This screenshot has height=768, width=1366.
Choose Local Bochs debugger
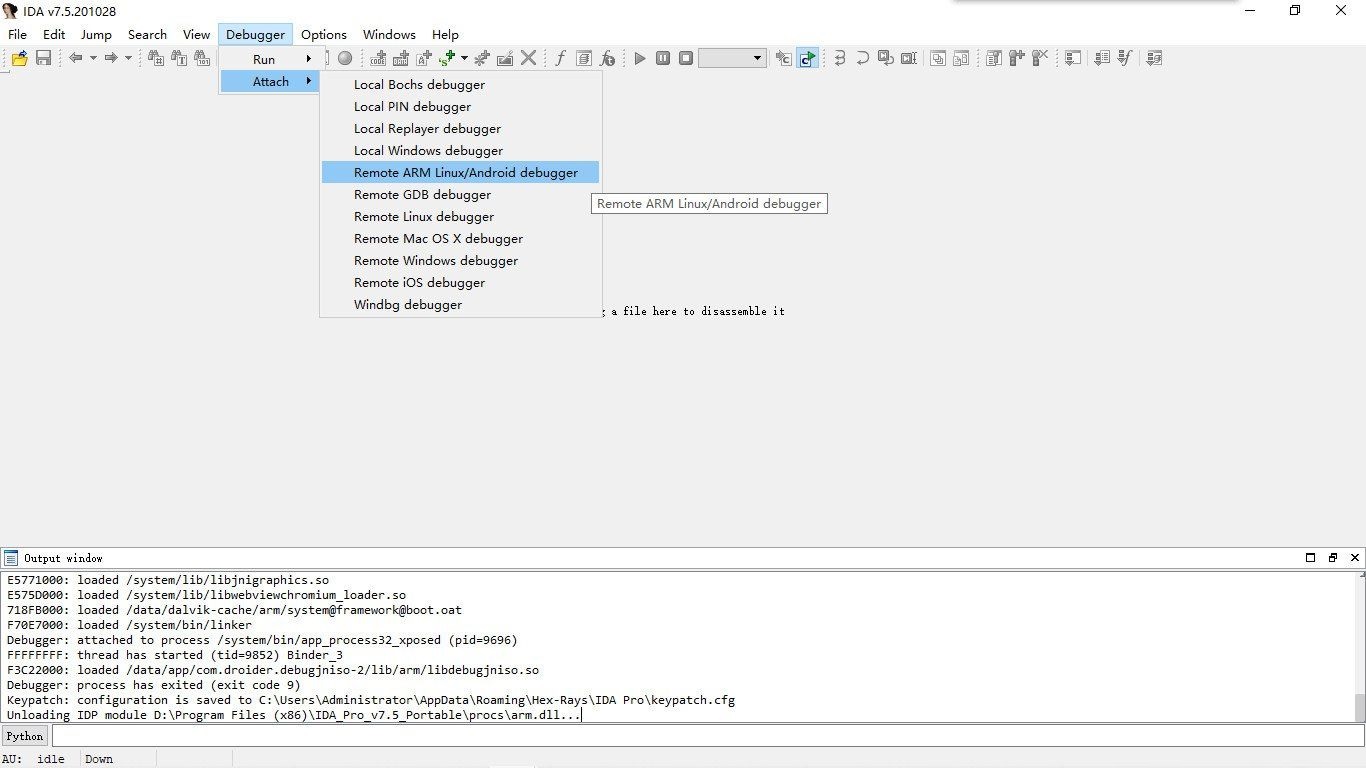pyautogui.click(x=460, y=84)
